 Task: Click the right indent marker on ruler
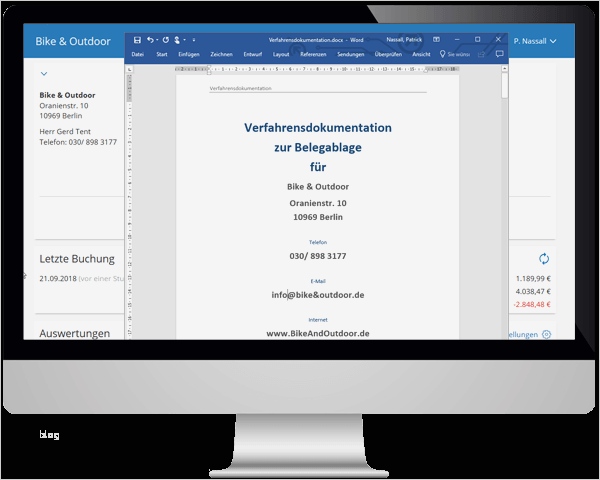point(426,70)
